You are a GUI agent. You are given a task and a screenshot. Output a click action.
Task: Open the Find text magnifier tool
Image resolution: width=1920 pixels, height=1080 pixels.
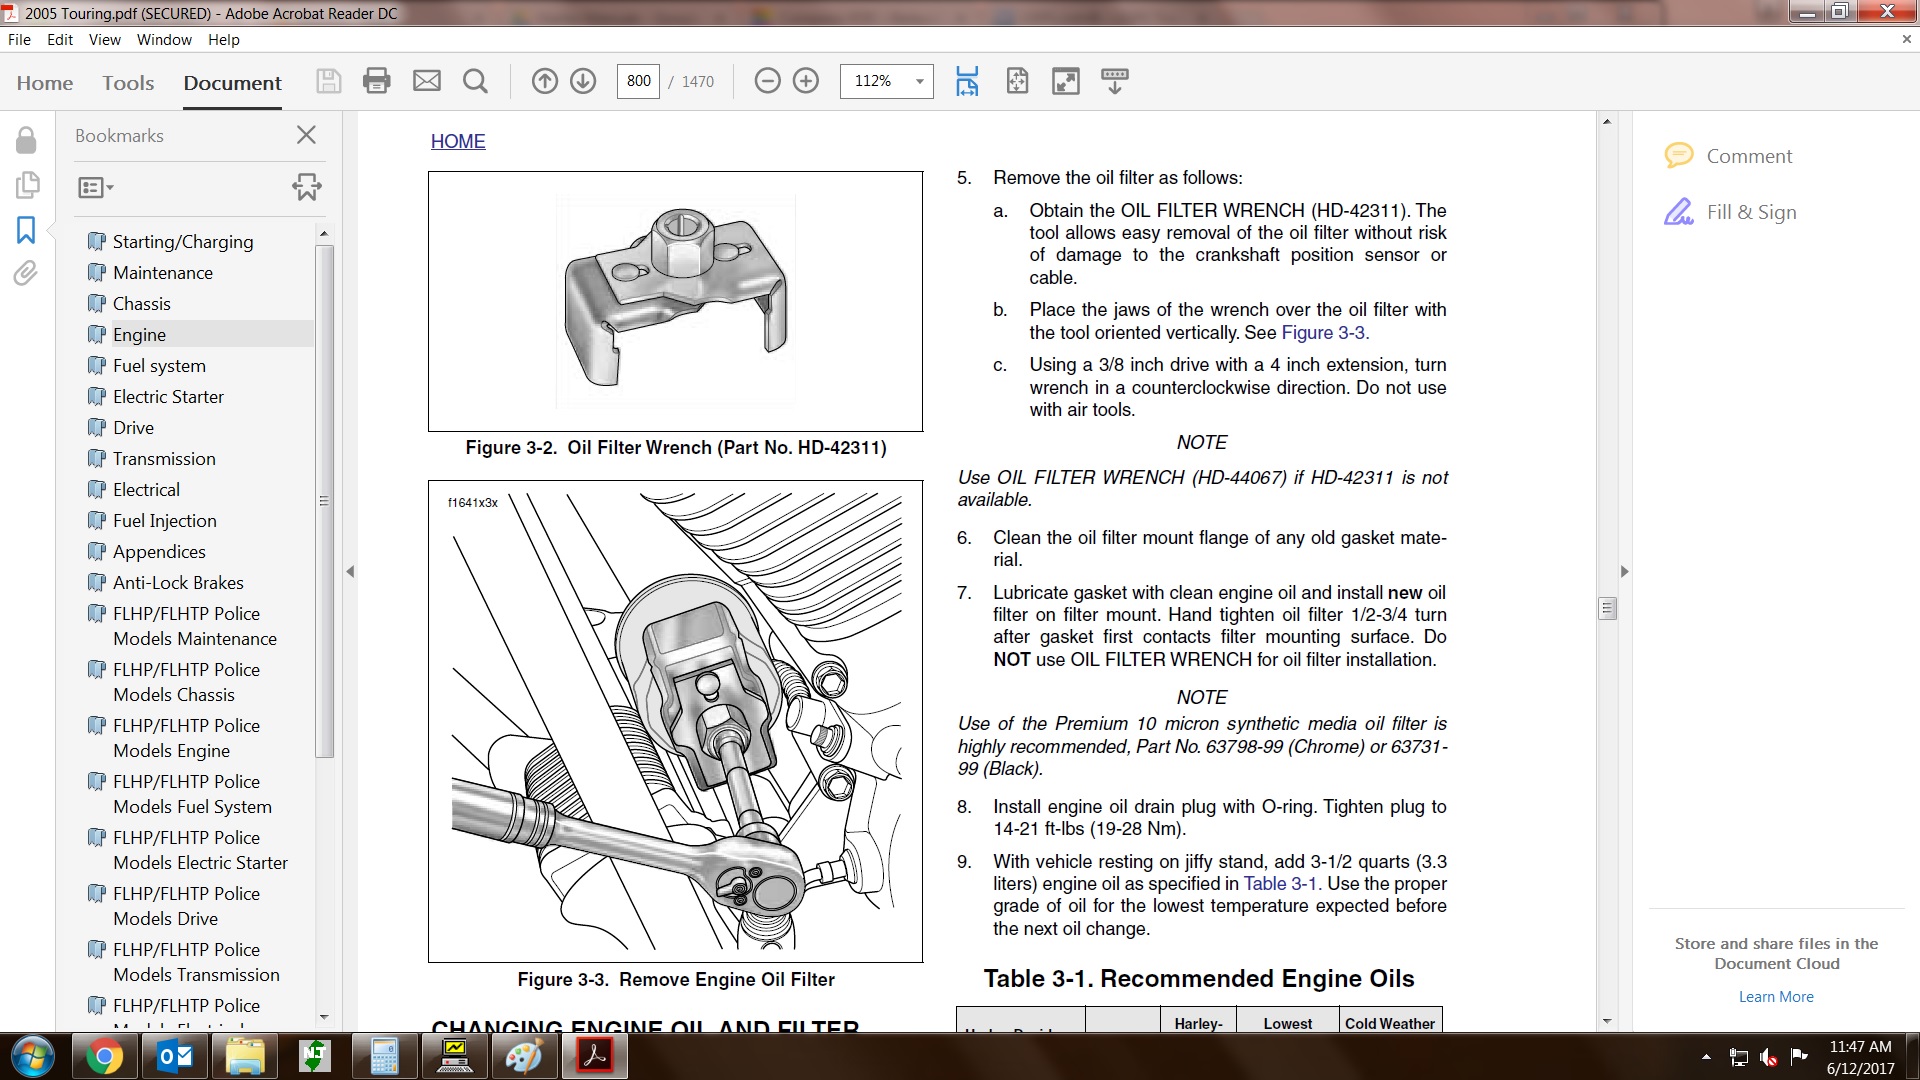click(x=476, y=81)
